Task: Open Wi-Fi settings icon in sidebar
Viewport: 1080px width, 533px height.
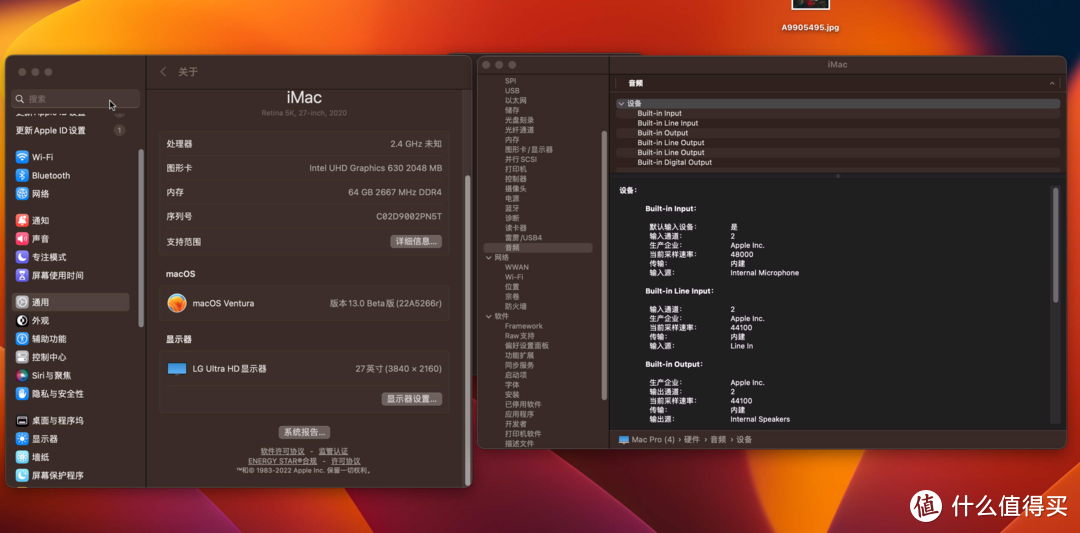Action: point(22,157)
